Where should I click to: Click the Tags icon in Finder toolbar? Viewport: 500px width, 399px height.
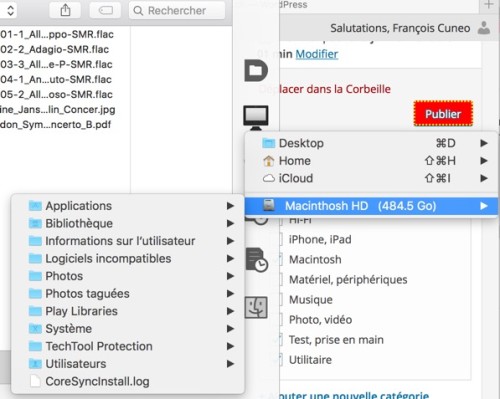[105, 10]
